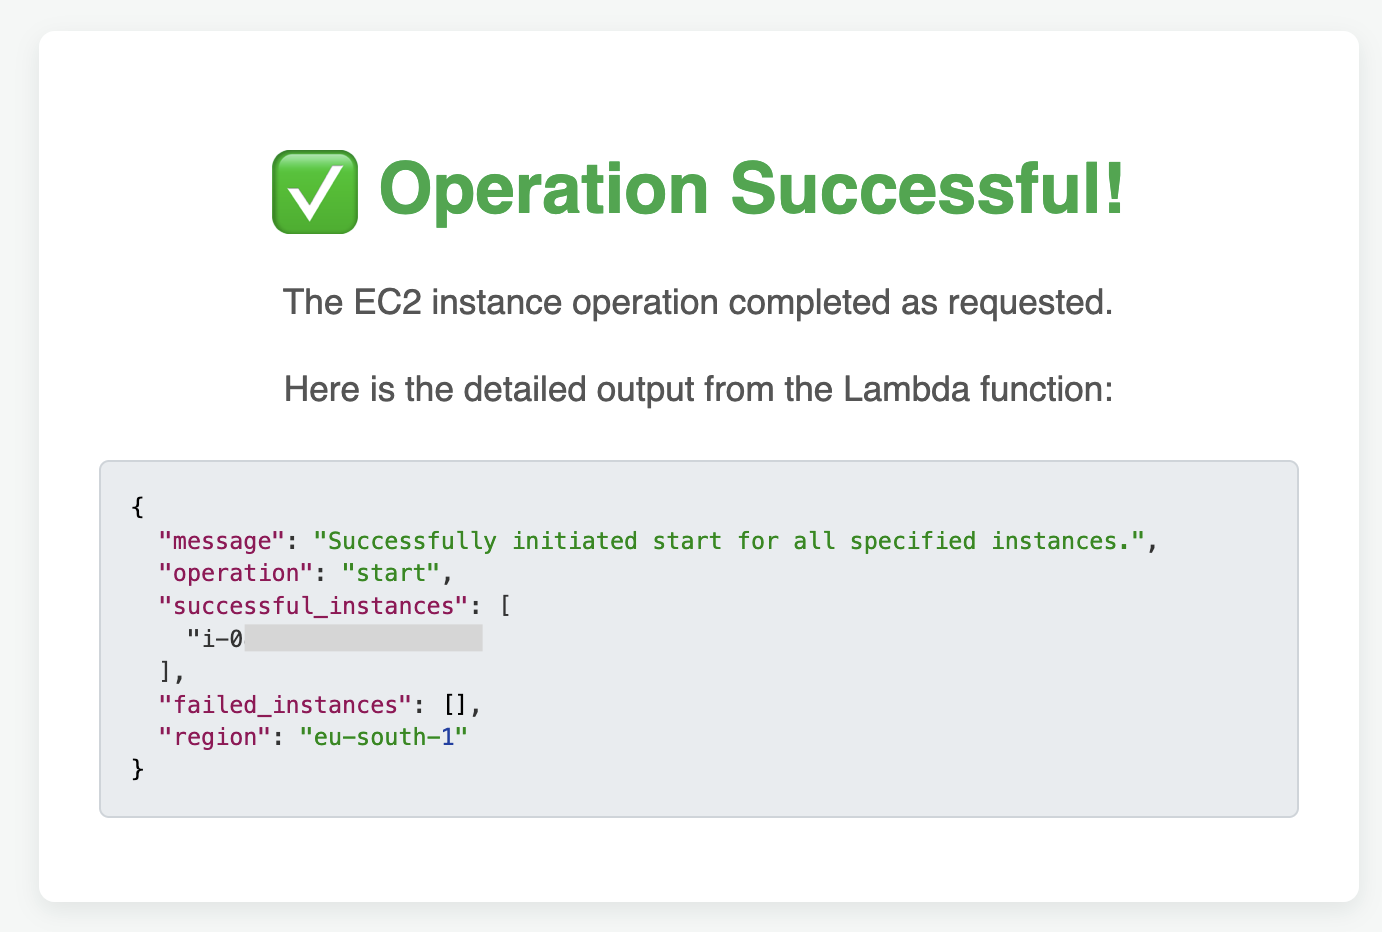Click the empty failed_instances array brackets
This screenshot has width=1382, height=932.
tap(455, 705)
